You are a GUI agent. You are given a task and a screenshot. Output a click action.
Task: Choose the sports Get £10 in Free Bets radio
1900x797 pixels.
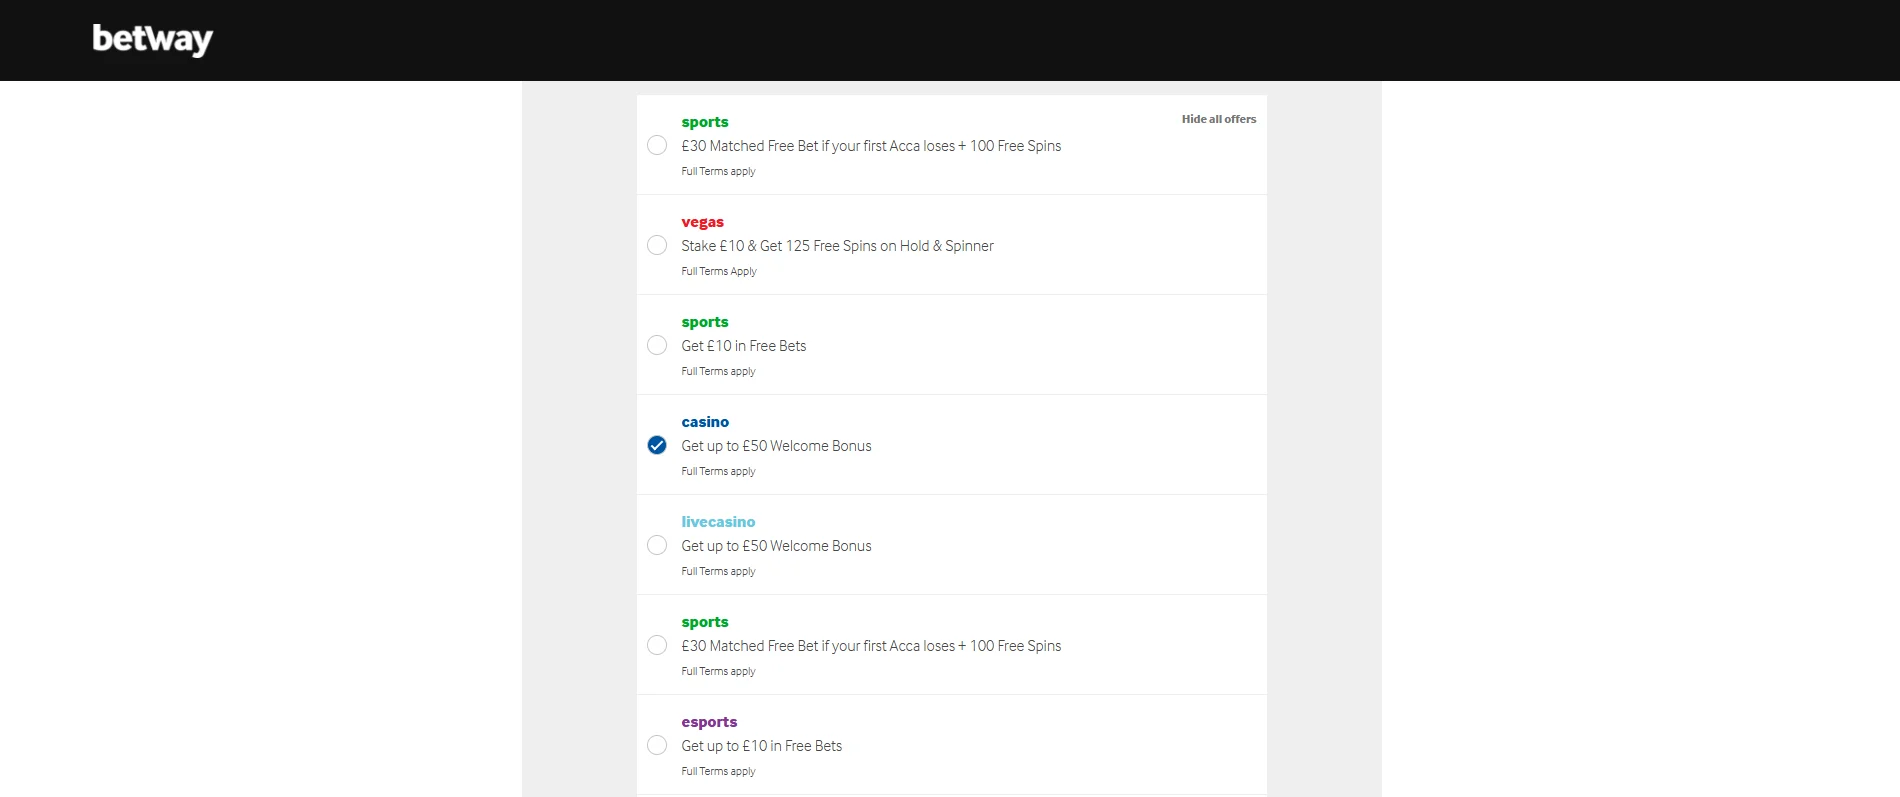point(657,345)
